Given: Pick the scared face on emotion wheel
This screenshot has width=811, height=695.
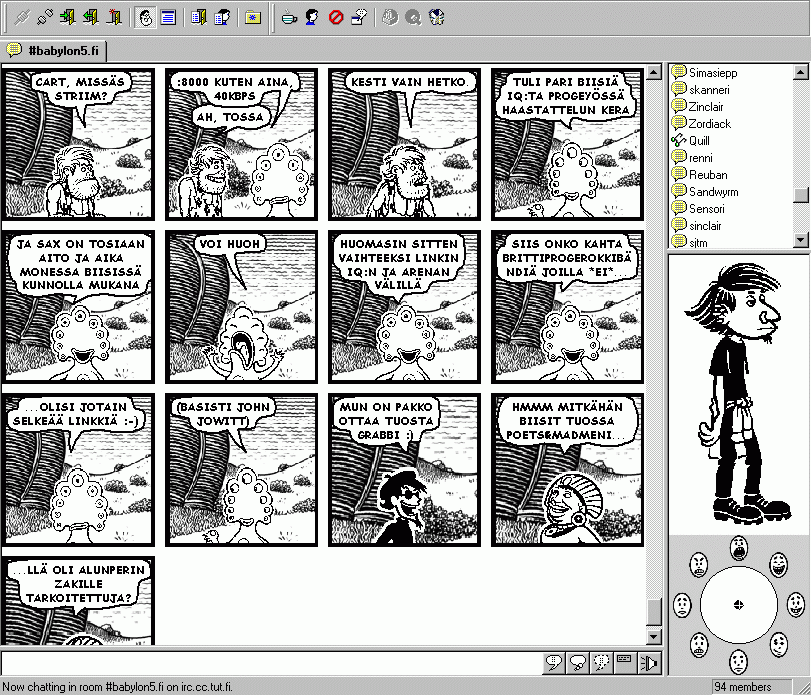Looking at the screenshot, I should click(x=699, y=644).
